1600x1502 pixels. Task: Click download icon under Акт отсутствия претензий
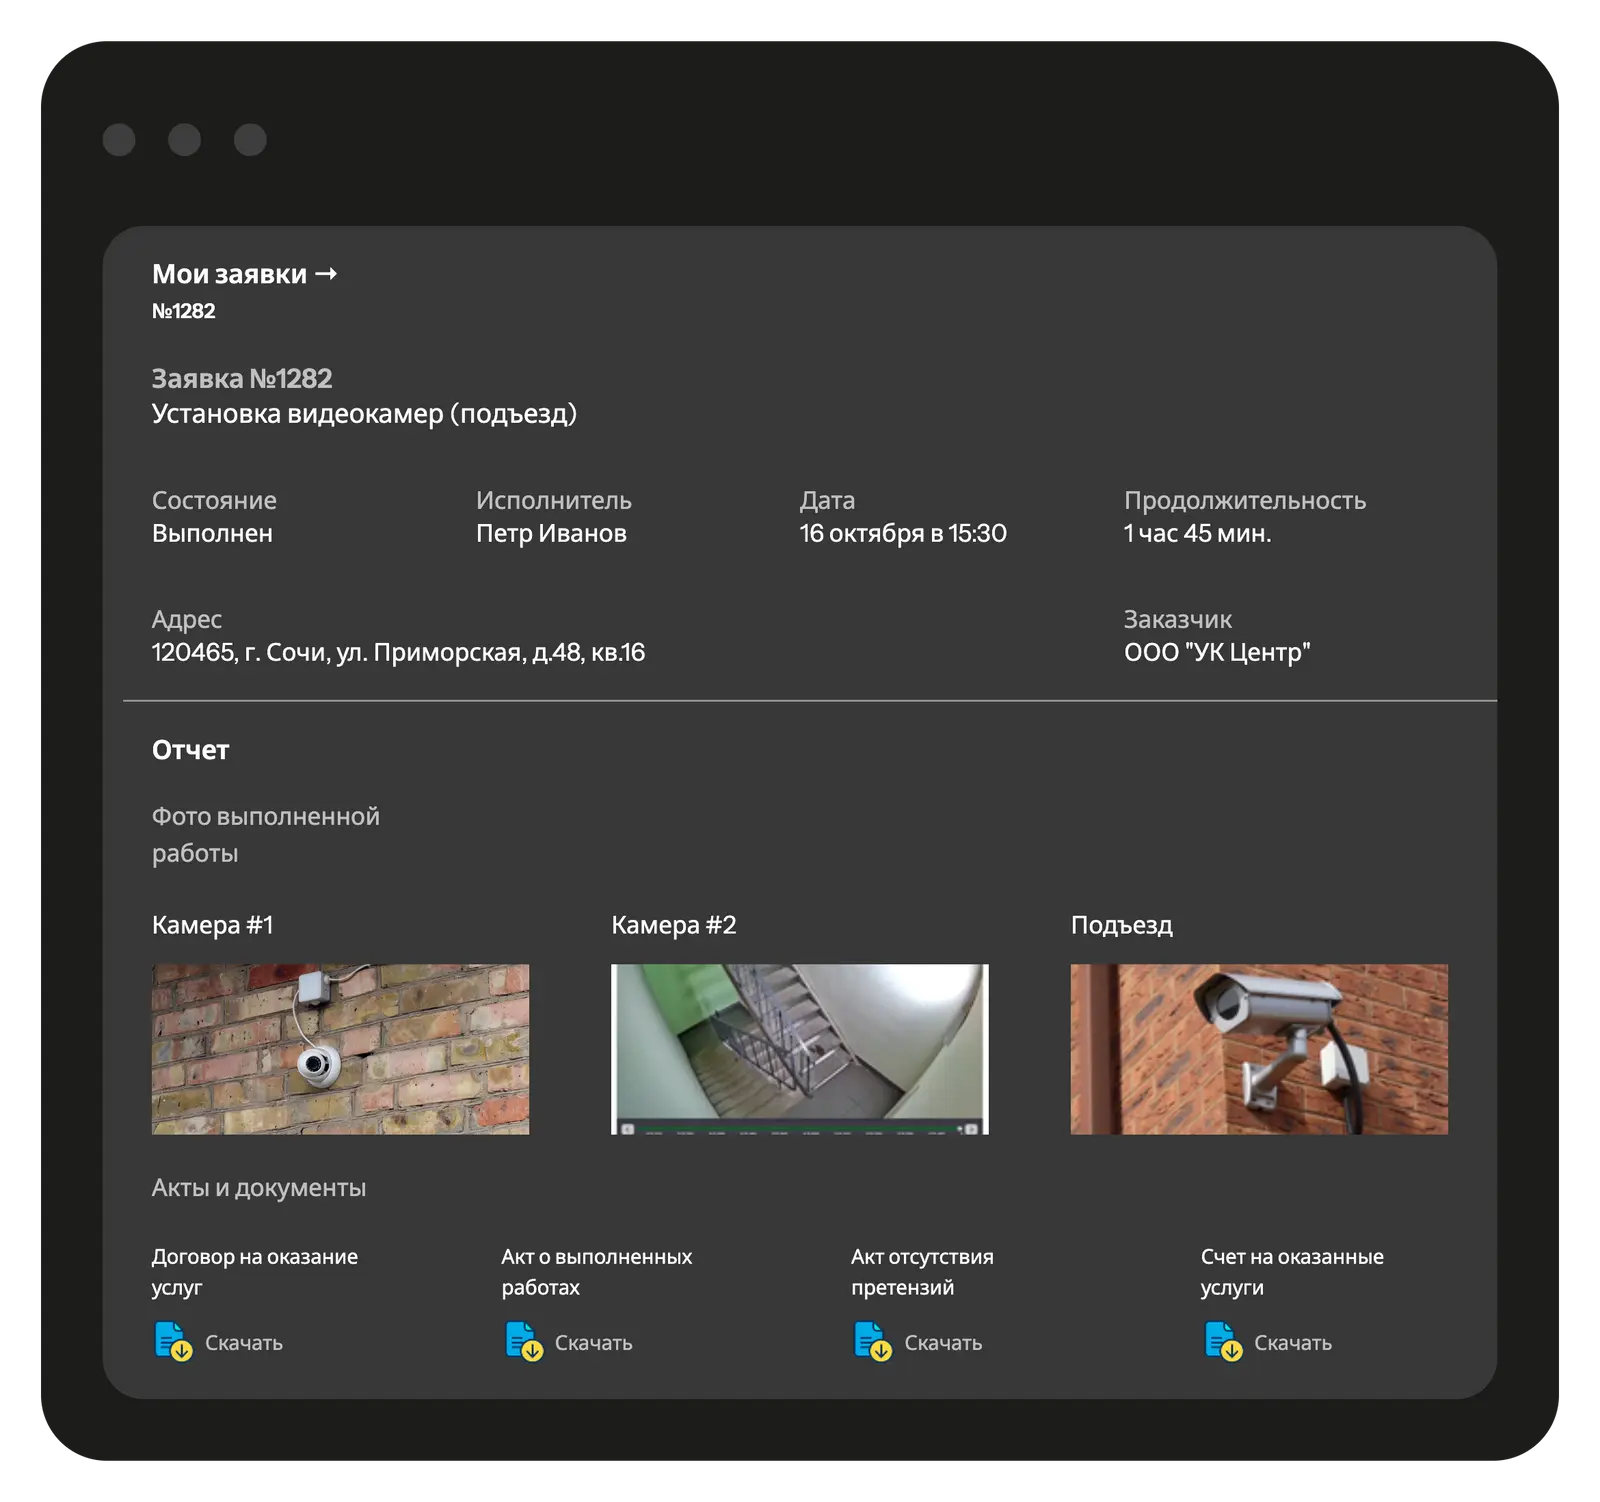(872, 1342)
